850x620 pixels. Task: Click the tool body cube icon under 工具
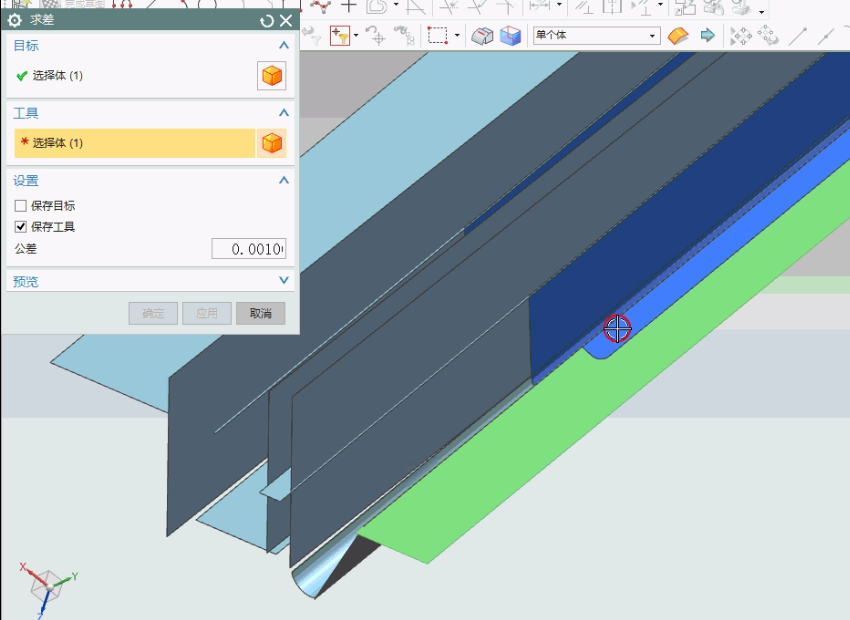(272, 143)
